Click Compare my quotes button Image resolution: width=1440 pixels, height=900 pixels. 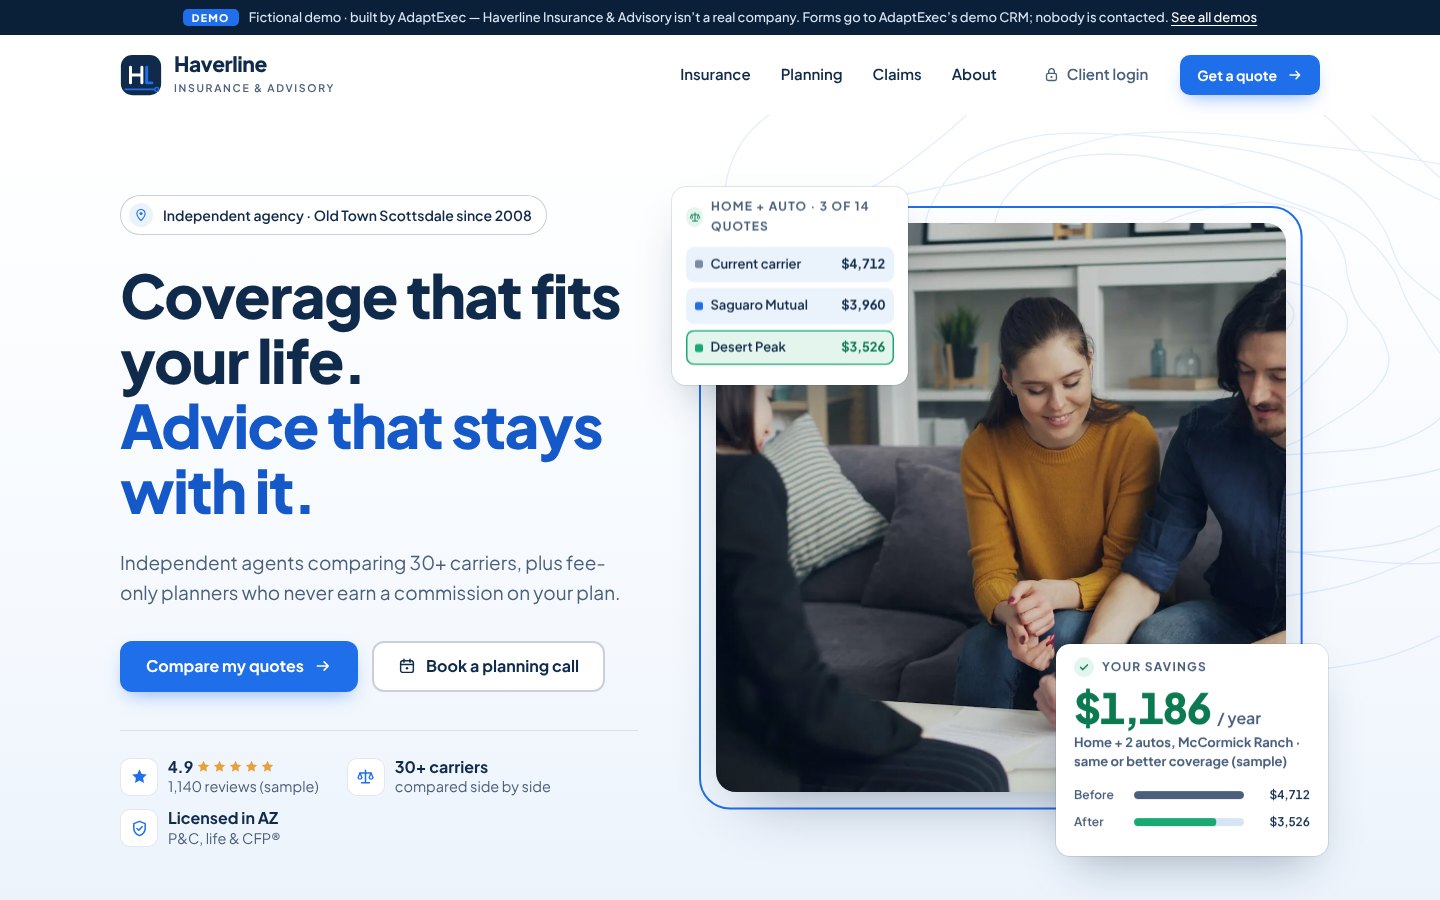click(x=239, y=666)
